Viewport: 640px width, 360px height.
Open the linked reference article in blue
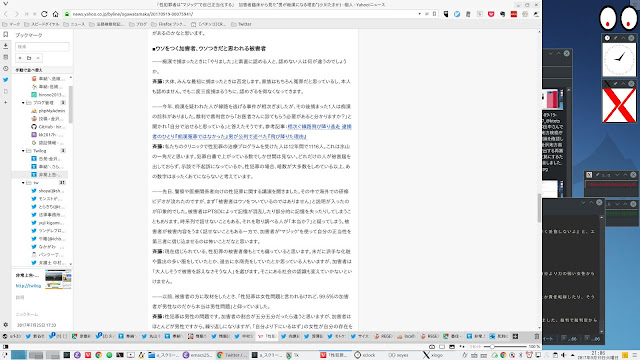(252, 131)
